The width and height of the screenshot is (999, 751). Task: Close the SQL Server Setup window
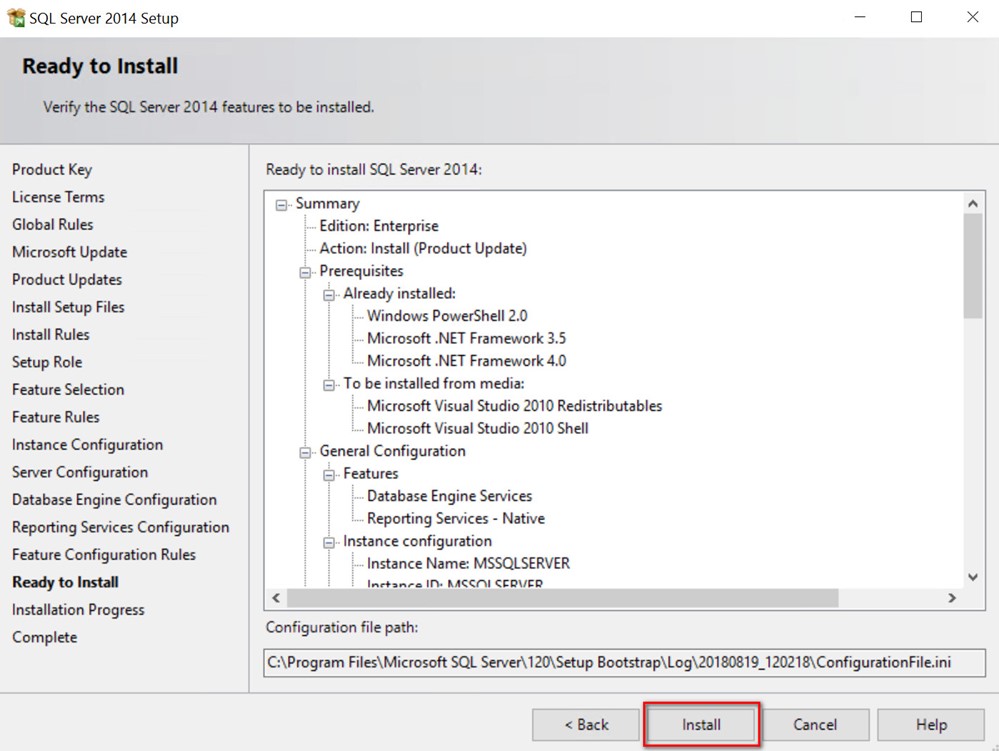pyautogui.click(x=972, y=17)
